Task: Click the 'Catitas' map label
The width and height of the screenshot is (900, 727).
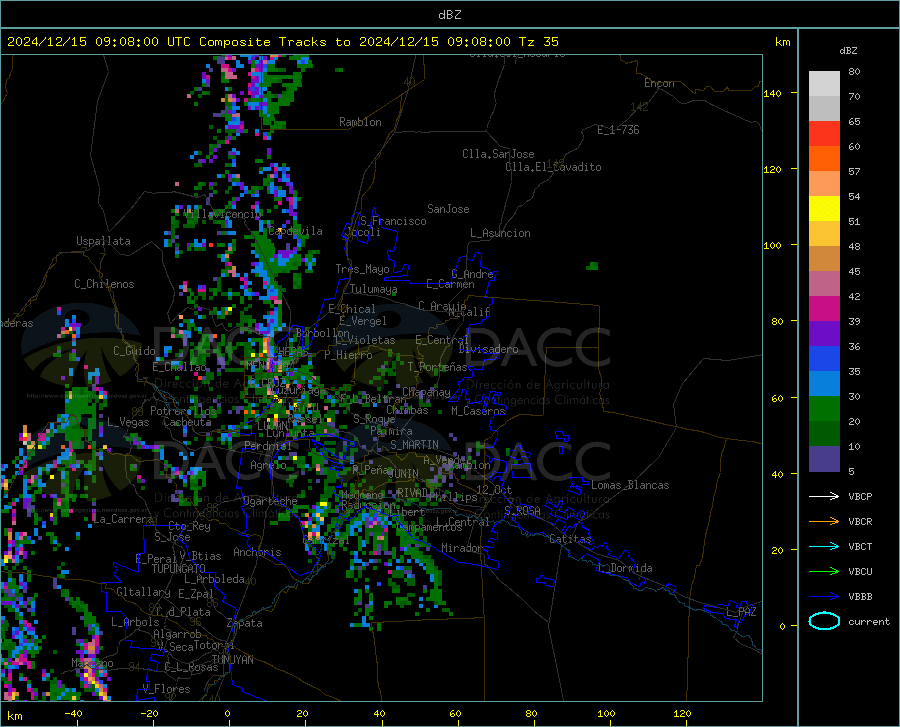Action: [x=570, y=539]
